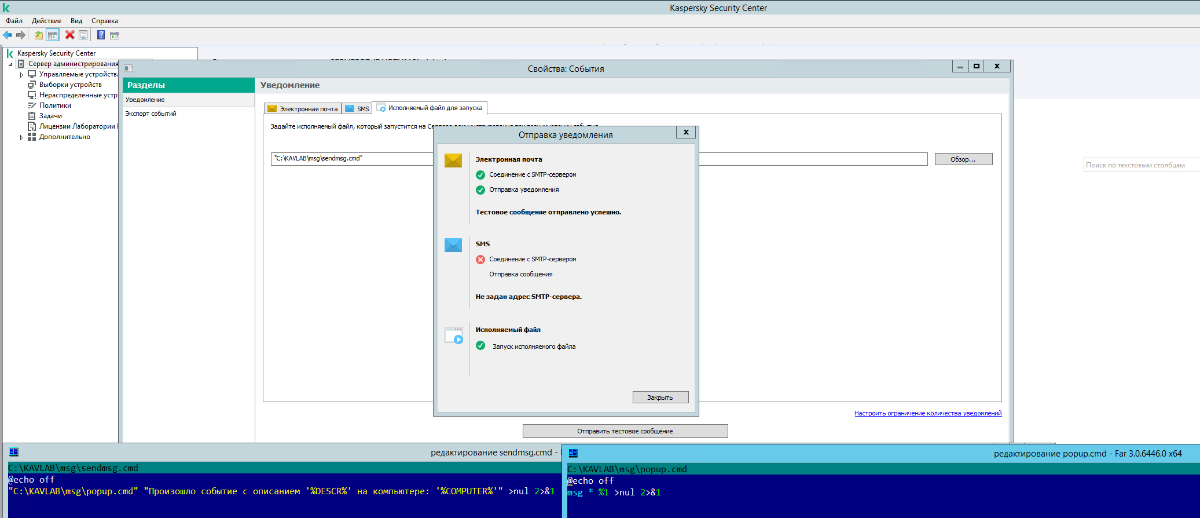The width and height of the screenshot is (1200, 518).
Task: Toggle the show/hide console tree toolbar icon
Action: 52,34
